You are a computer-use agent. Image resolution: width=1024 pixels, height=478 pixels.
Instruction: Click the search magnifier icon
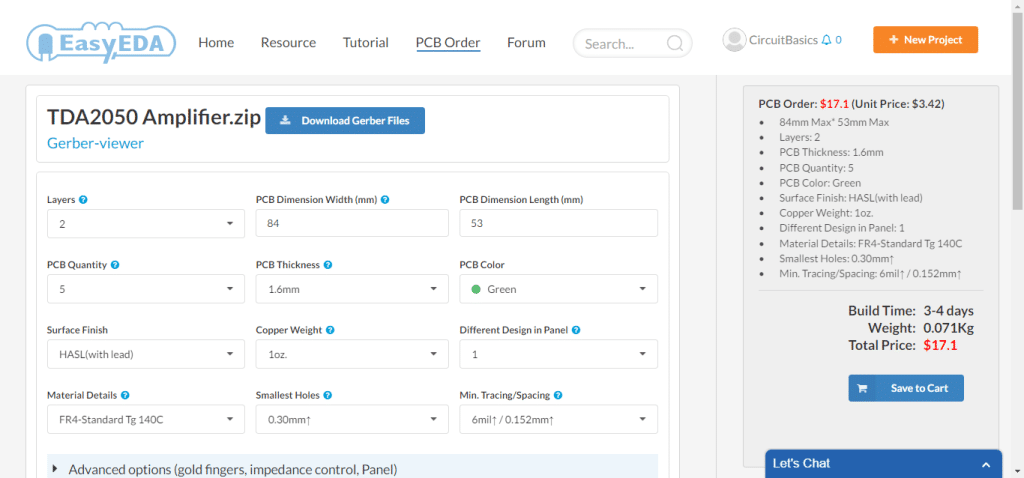click(675, 43)
